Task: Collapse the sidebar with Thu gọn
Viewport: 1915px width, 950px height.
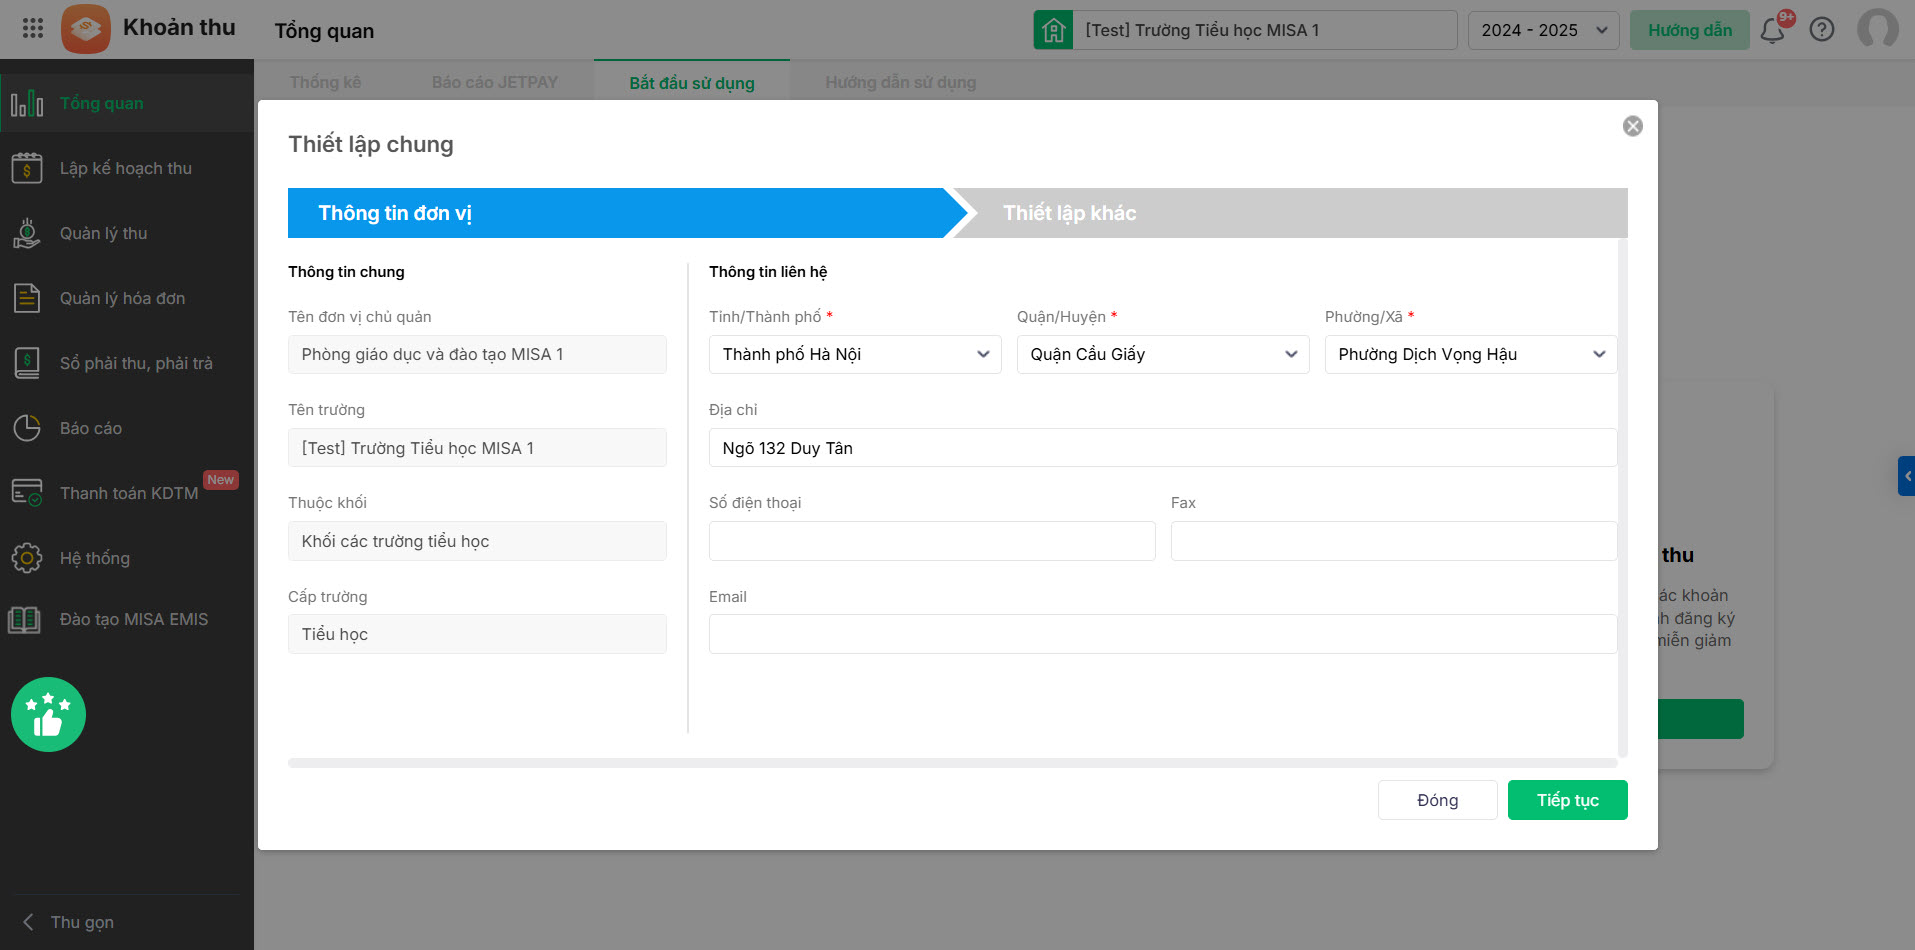Action: 82,922
